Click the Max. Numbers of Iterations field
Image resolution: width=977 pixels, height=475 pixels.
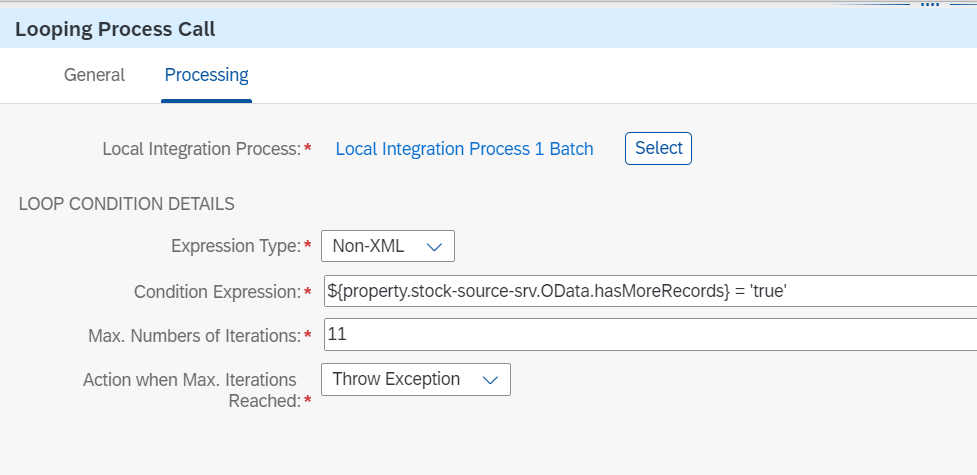(650, 335)
